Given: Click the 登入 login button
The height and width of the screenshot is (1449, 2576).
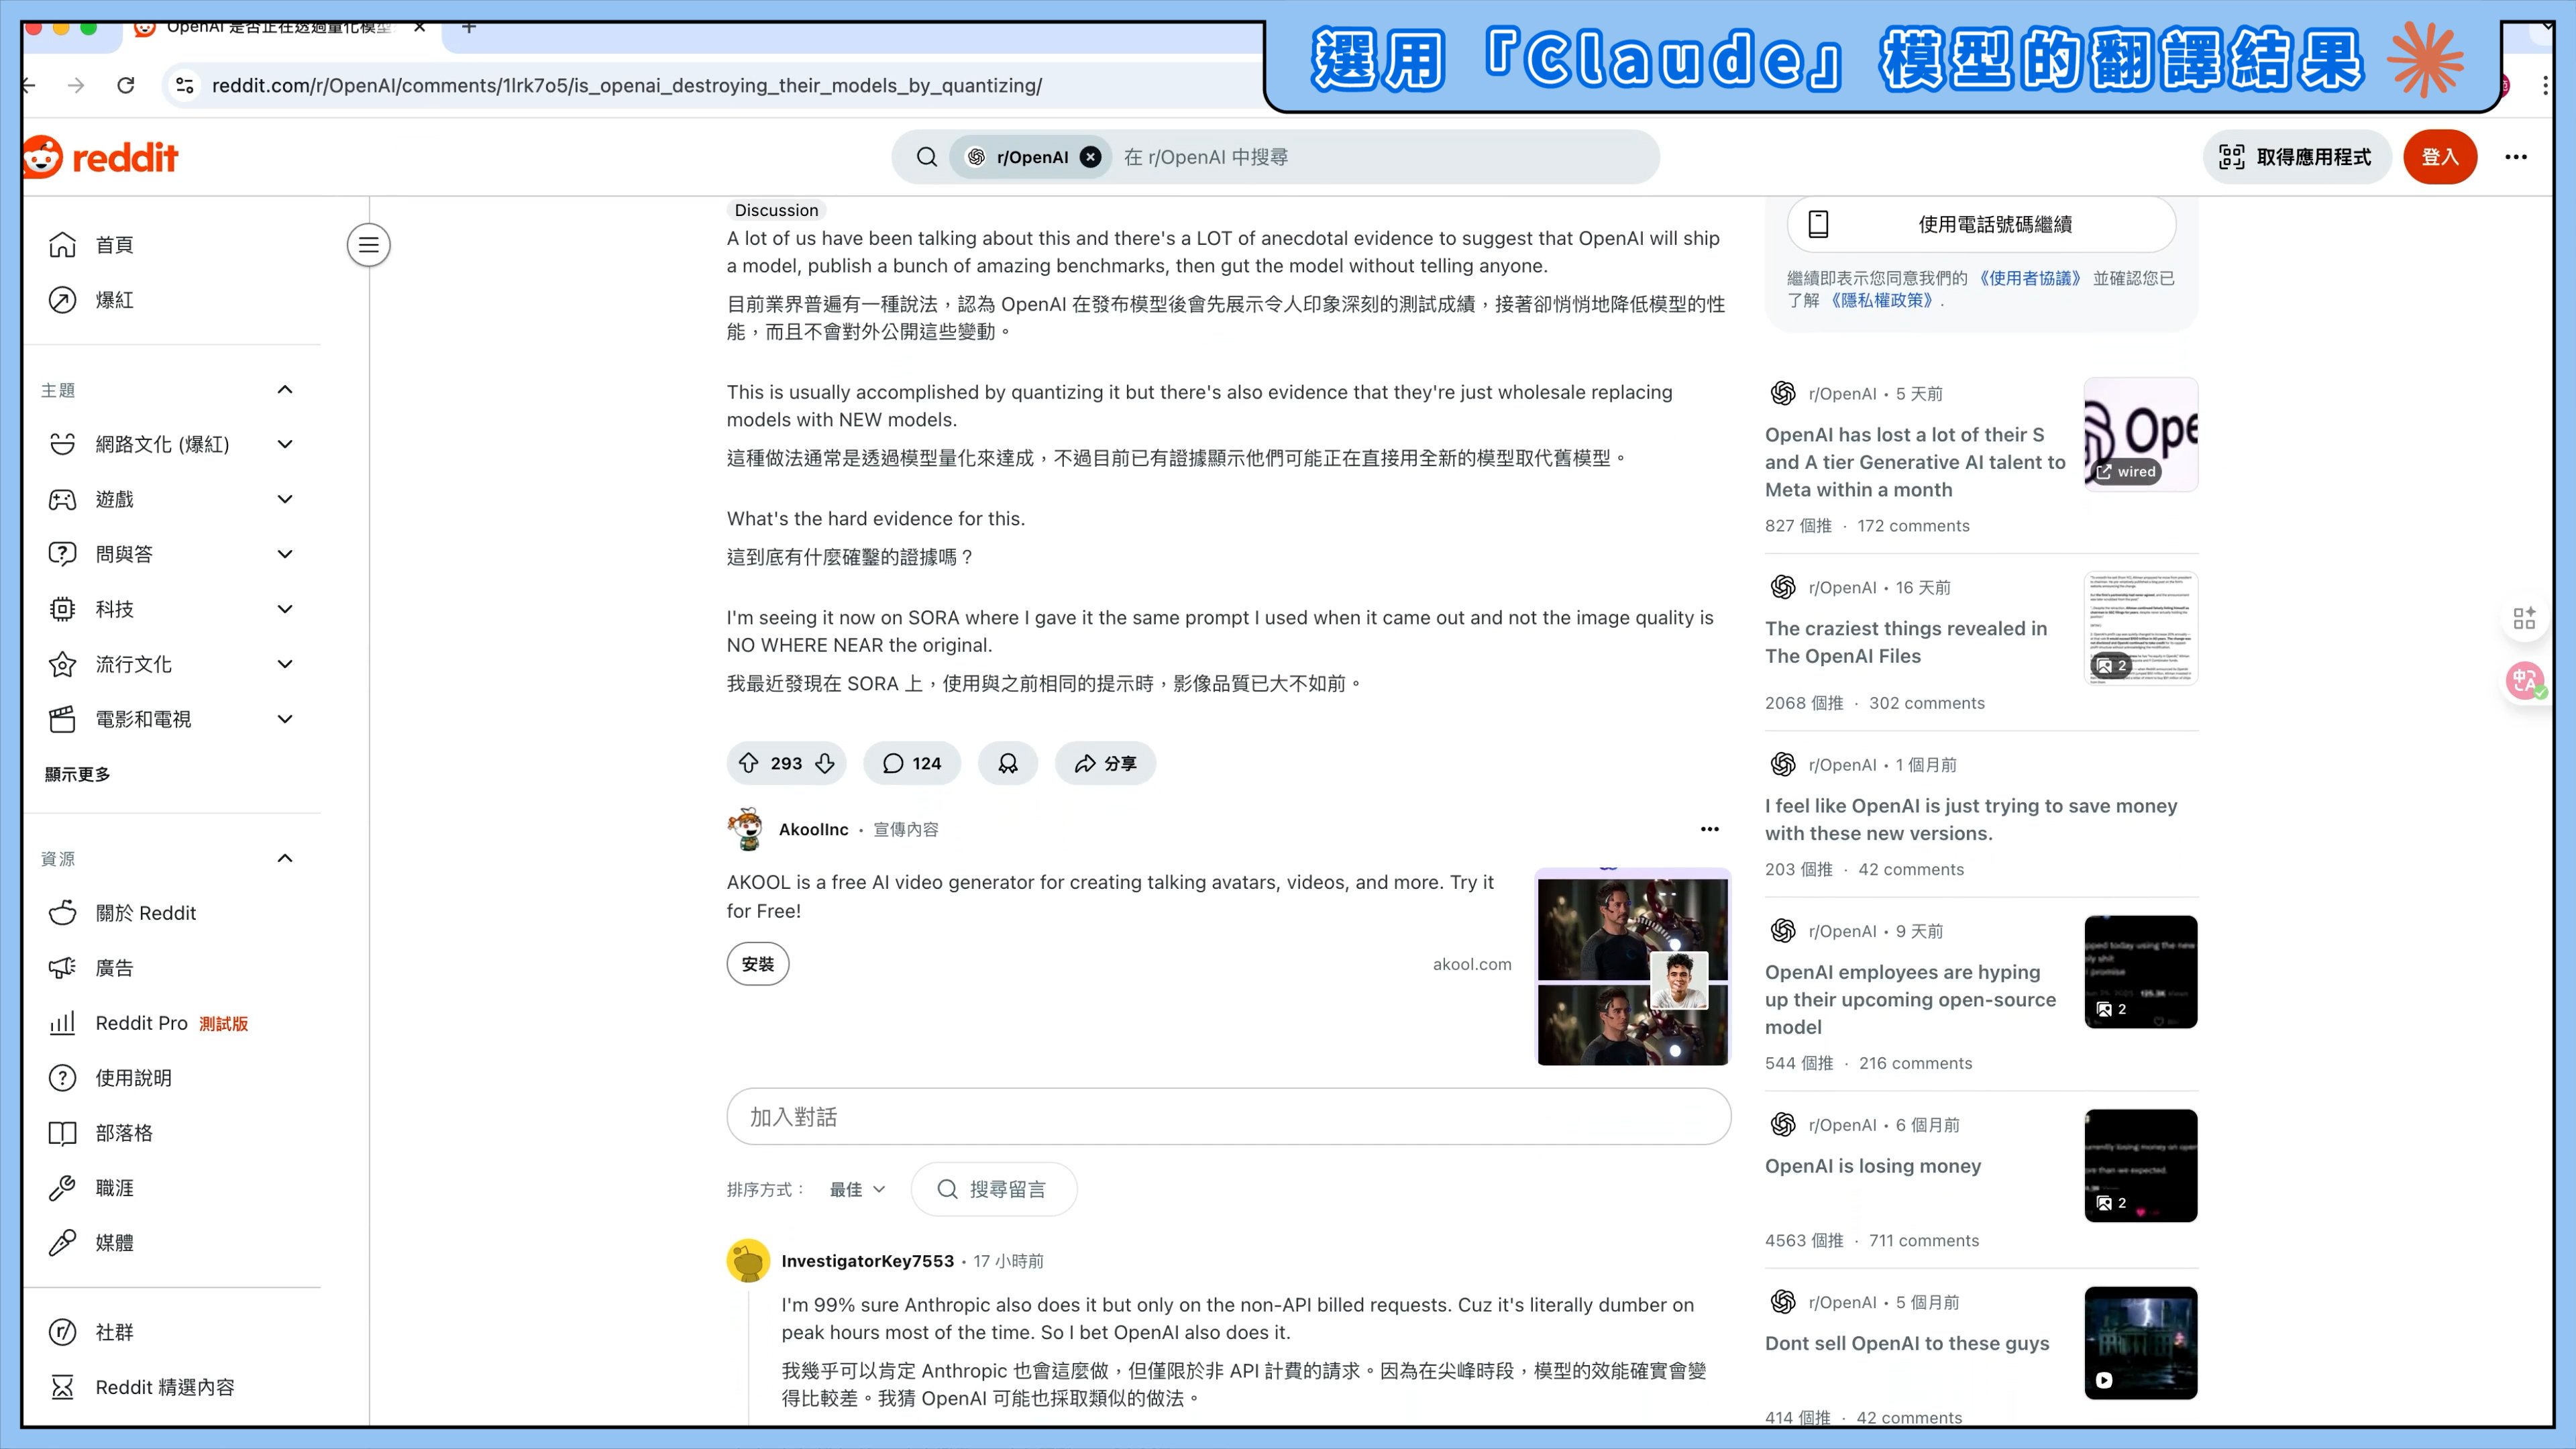Looking at the screenshot, I should coord(2440,157).
